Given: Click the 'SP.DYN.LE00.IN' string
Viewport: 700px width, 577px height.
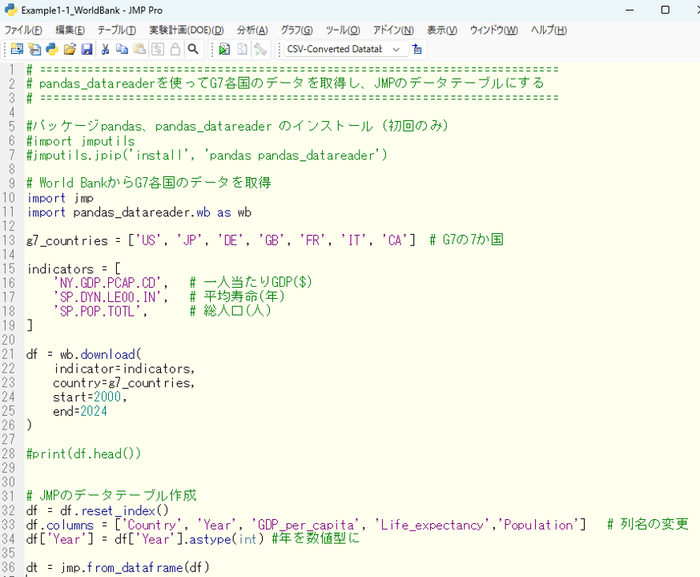Looking at the screenshot, I should [x=107, y=297].
